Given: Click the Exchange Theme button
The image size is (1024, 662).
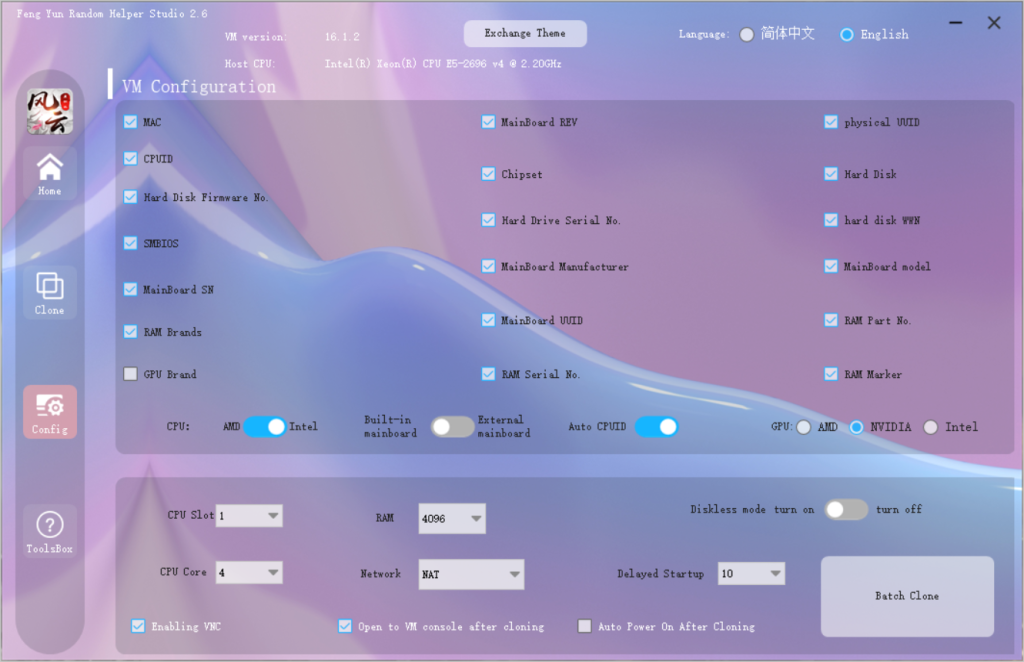Looking at the screenshot, I should [525, 33].
